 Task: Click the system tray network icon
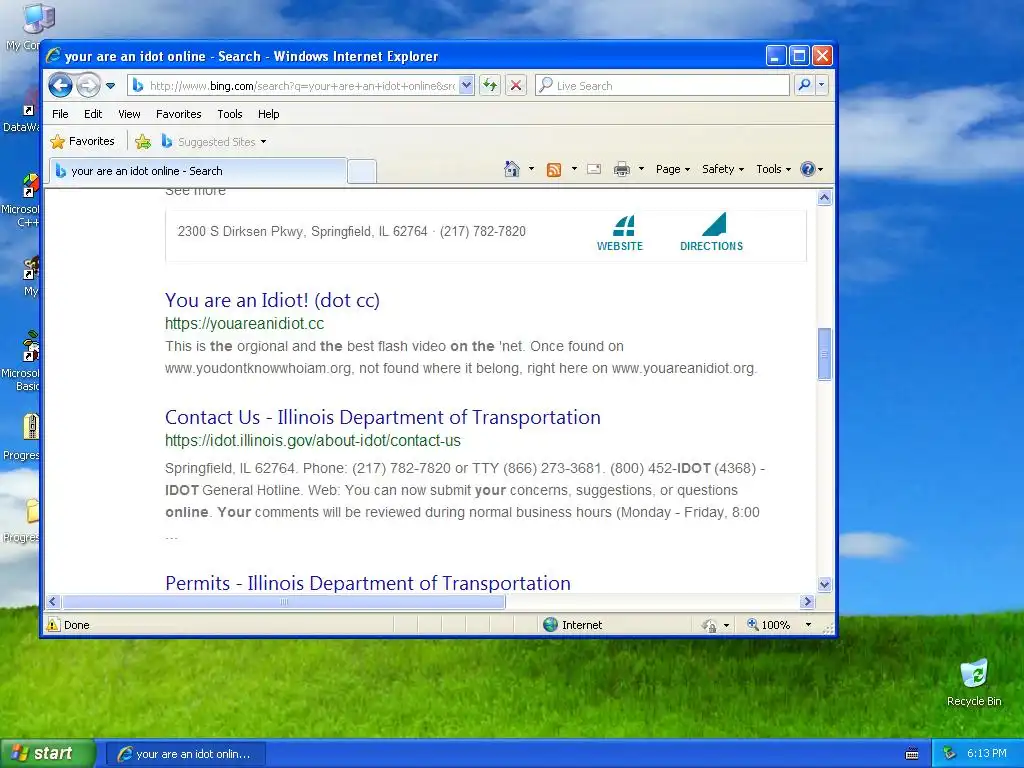pos(950,754)
